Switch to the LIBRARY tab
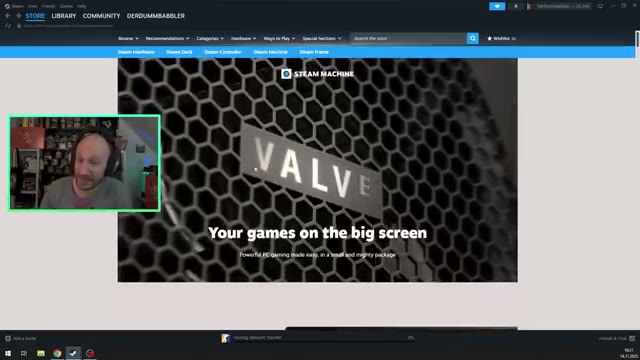 pos(64,16)
